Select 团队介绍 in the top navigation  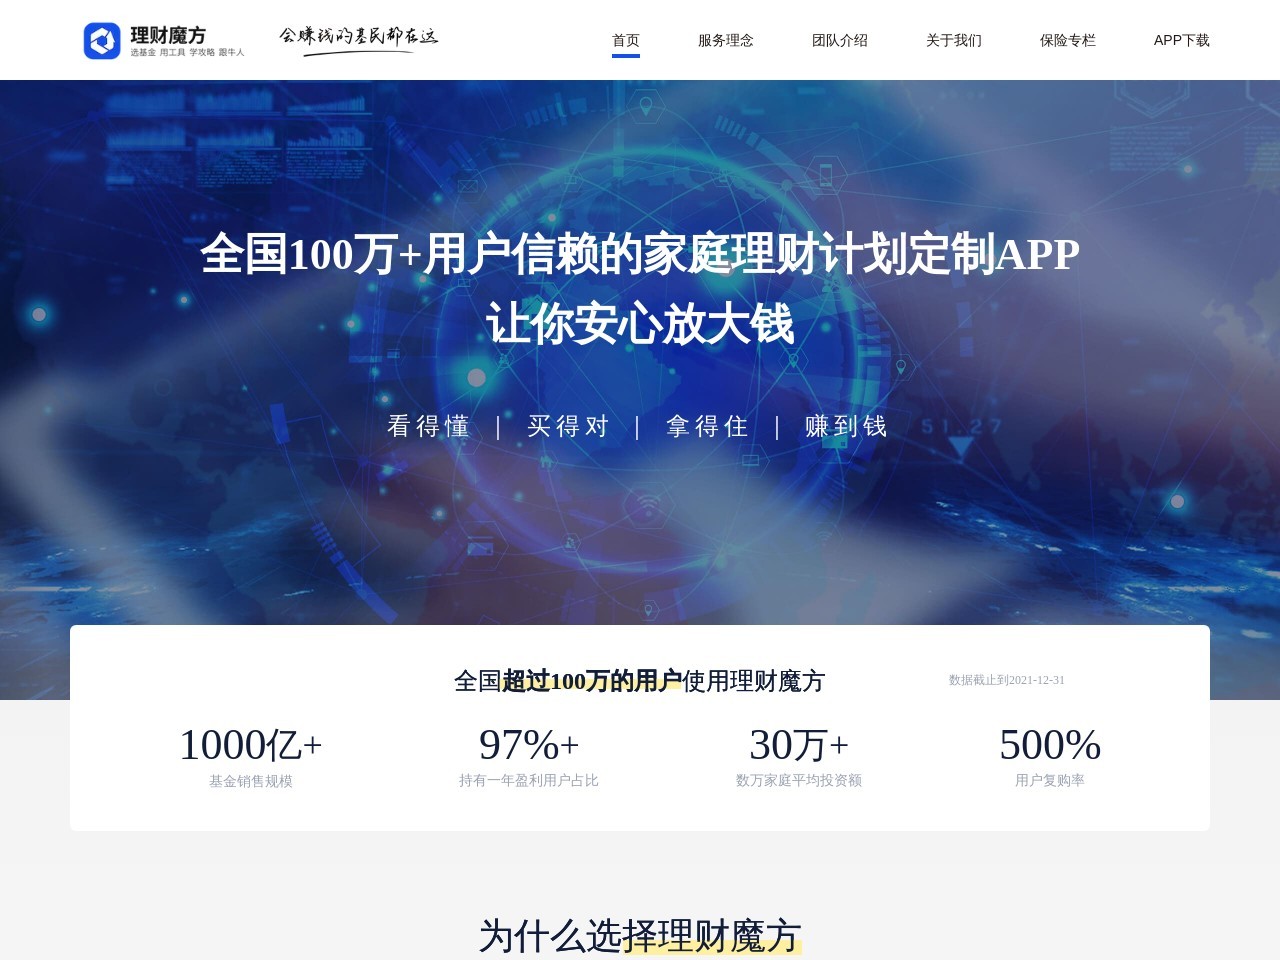(x=839, y=41)
